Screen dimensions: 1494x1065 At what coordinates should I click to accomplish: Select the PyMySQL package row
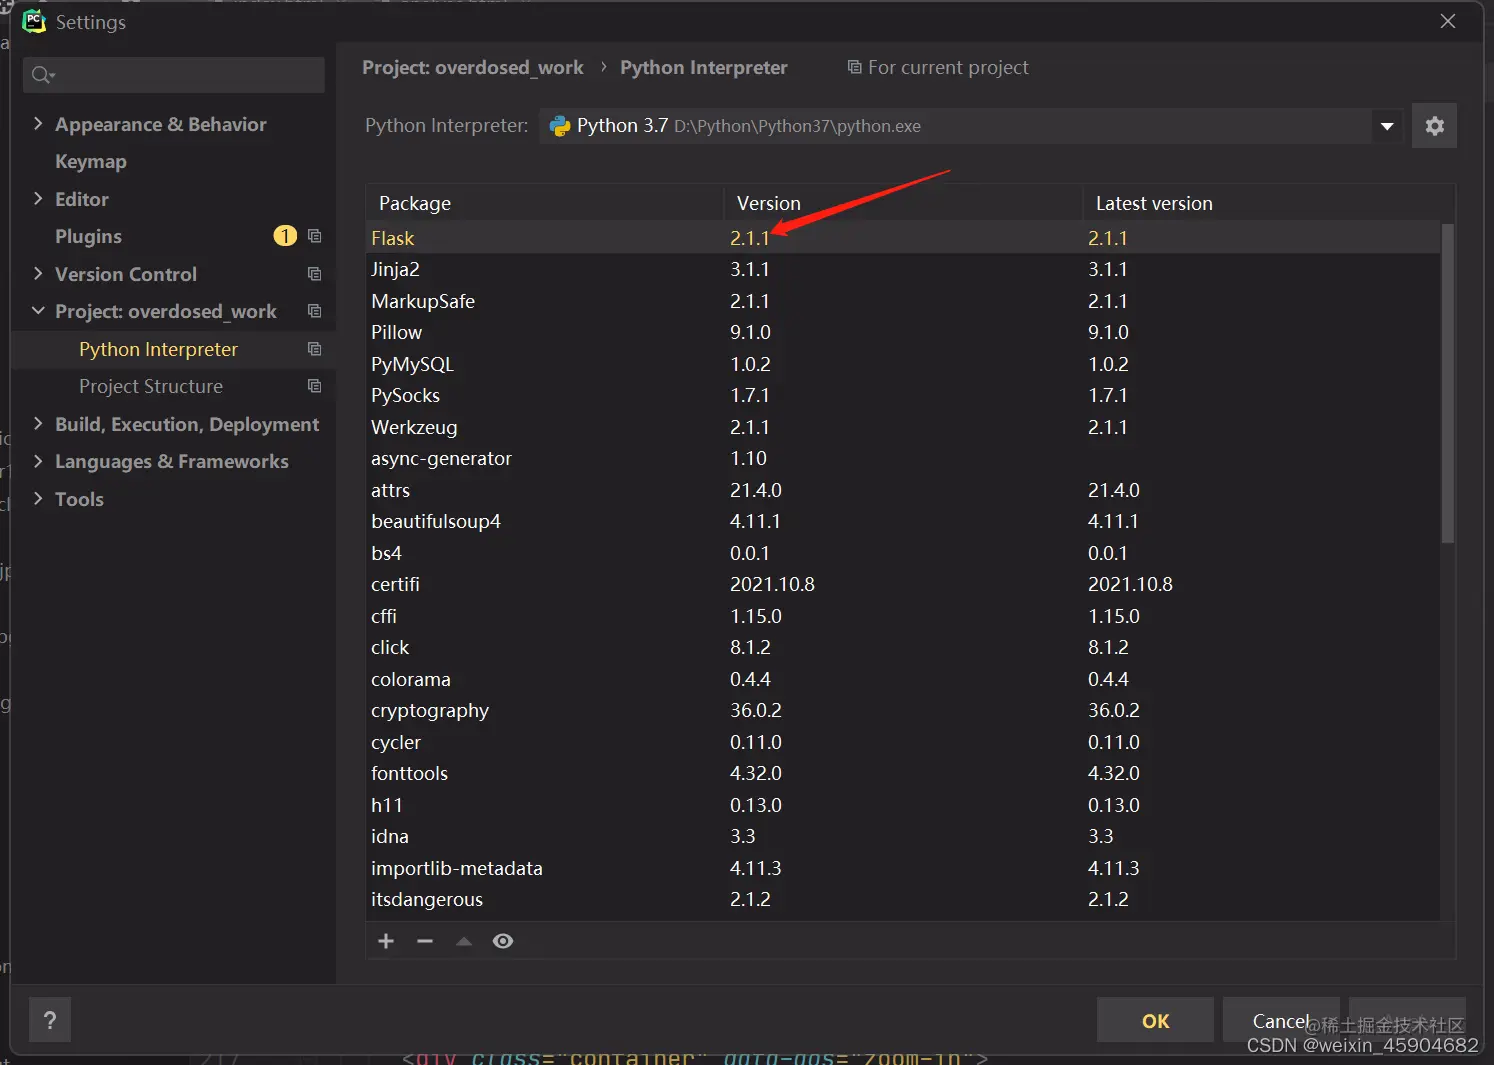903,364
